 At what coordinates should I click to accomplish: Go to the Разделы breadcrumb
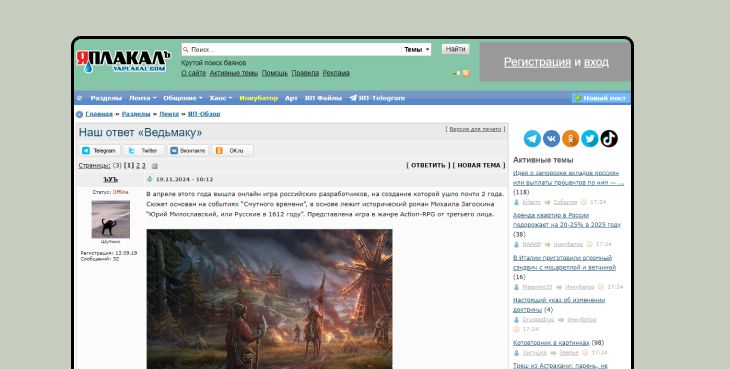click(x=136, y=114)
